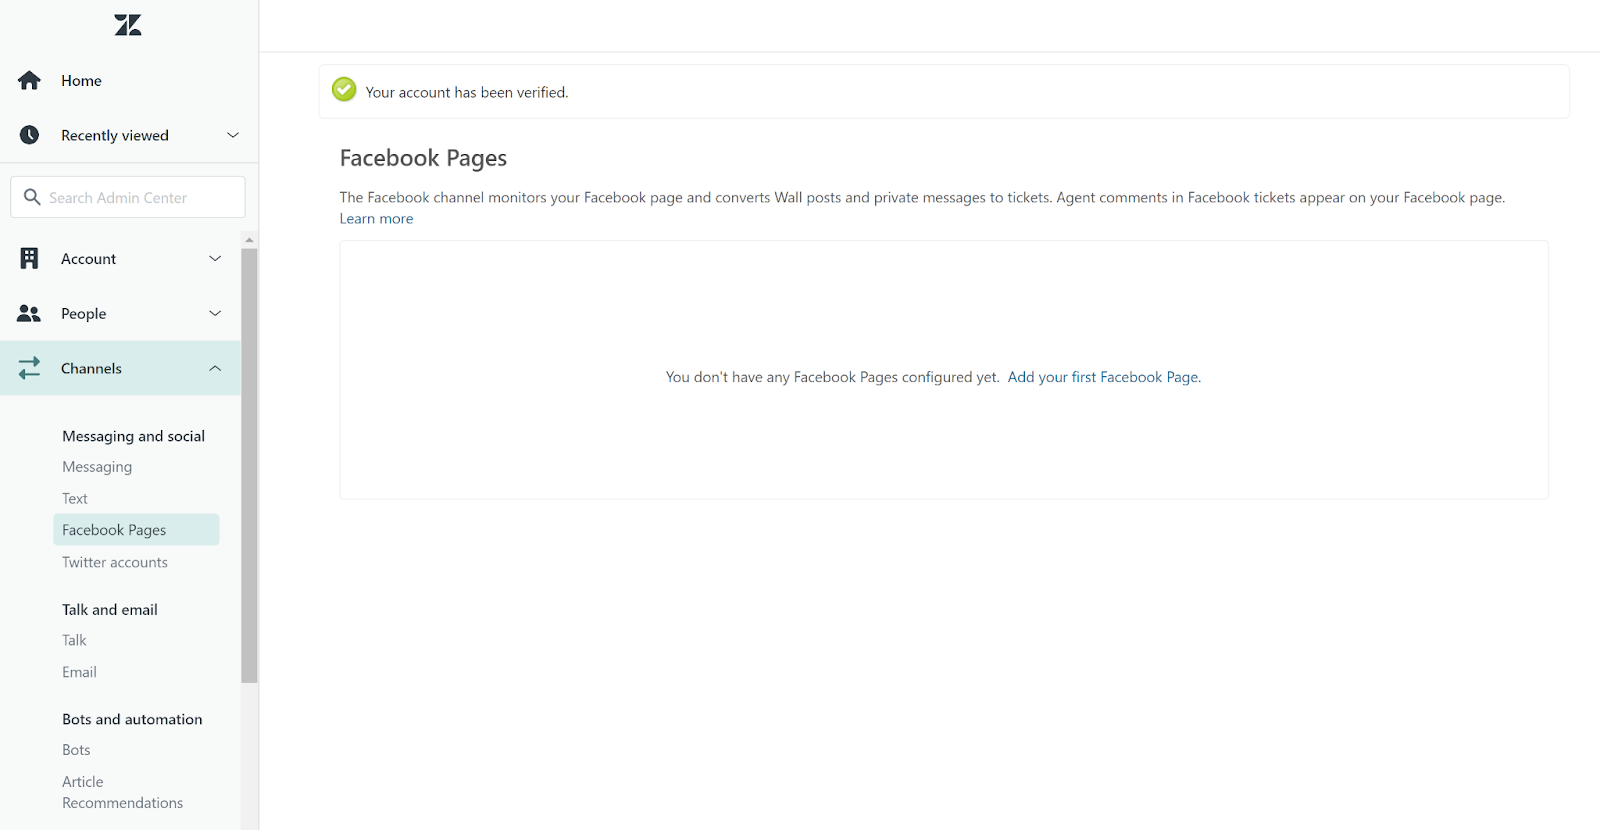1600x830 pixels.
Task: Click the Zendesk logo icon
Action: [128, 25]
